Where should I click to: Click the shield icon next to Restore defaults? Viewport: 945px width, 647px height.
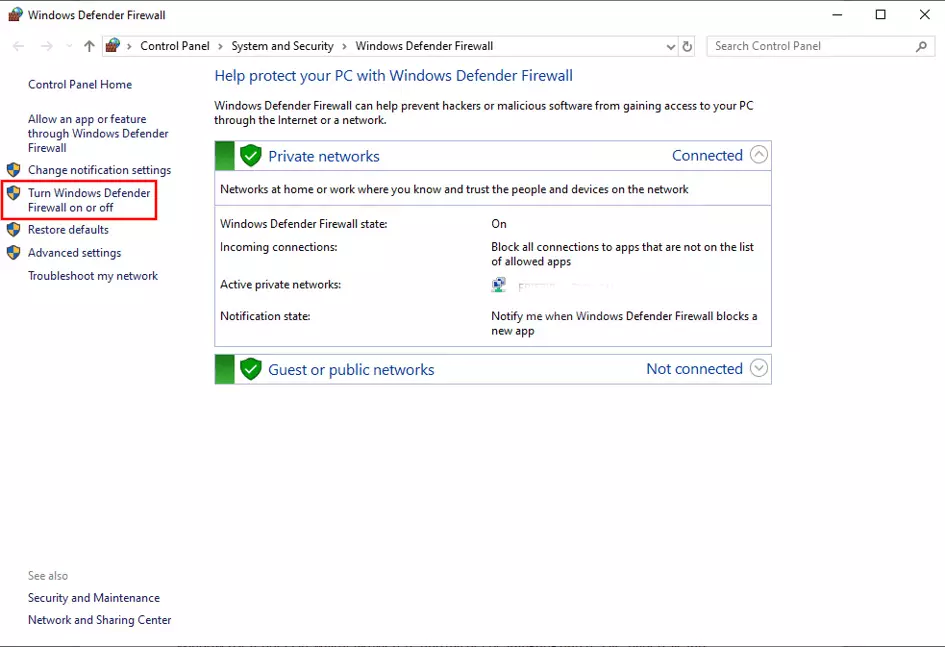coord(14,230)
